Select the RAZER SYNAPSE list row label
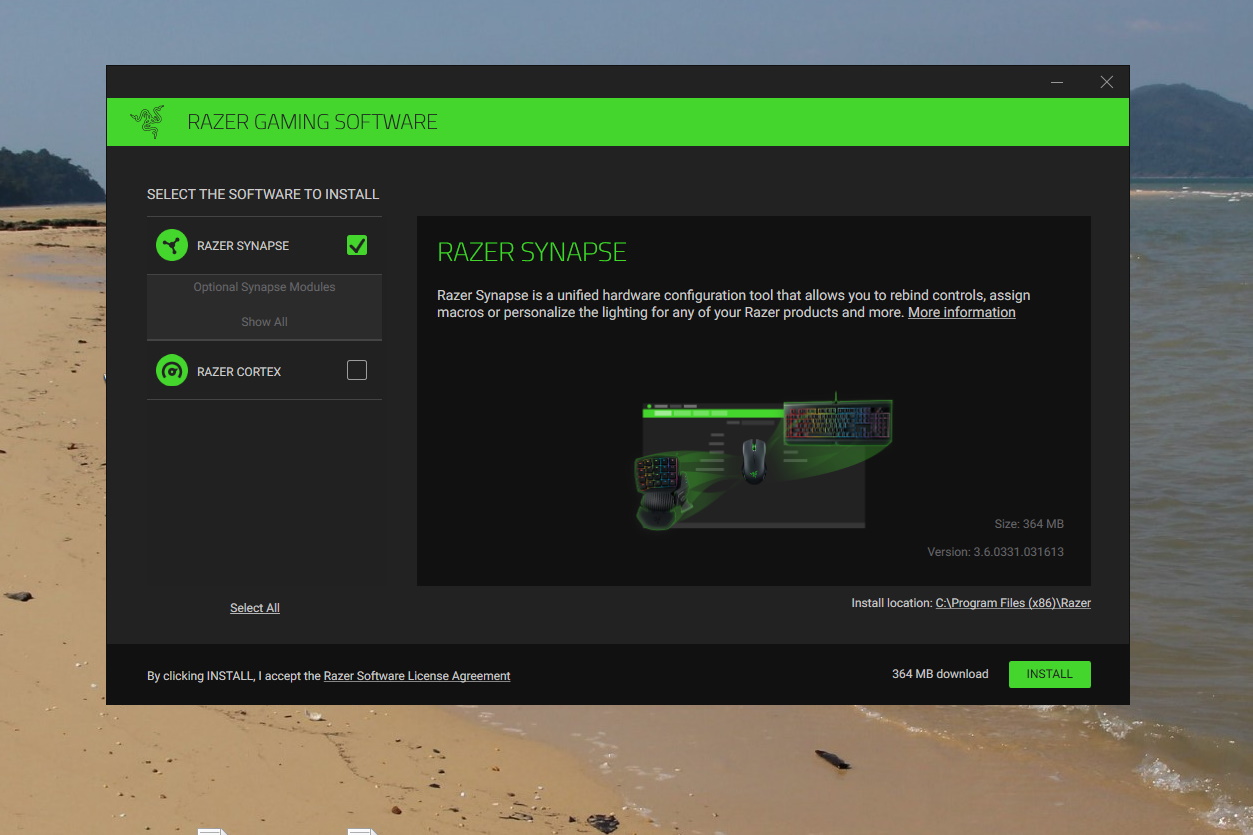The image size is (1253, 835). click(243, 246)
